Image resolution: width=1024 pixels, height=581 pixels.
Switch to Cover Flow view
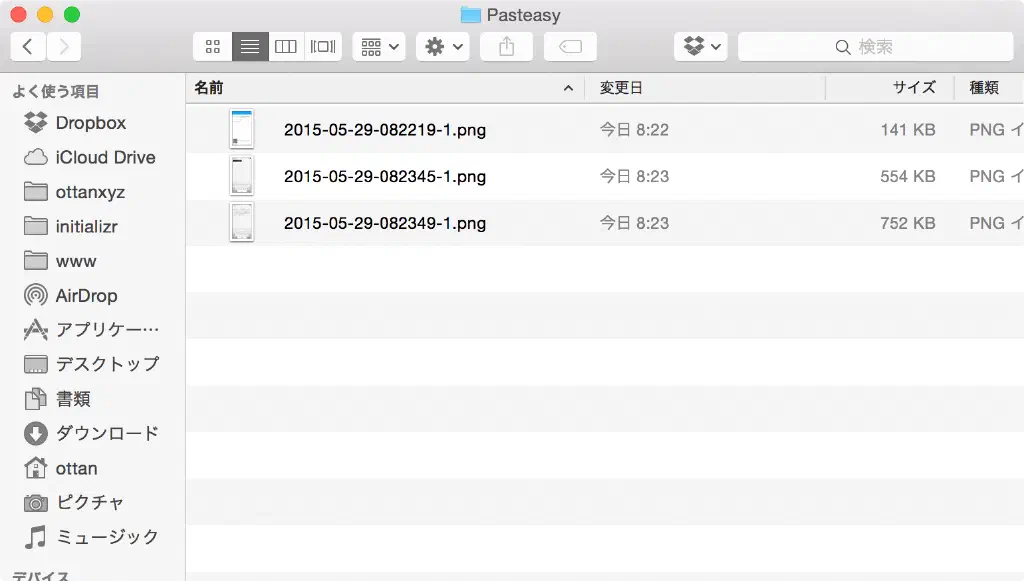click(x=323, y=46)
